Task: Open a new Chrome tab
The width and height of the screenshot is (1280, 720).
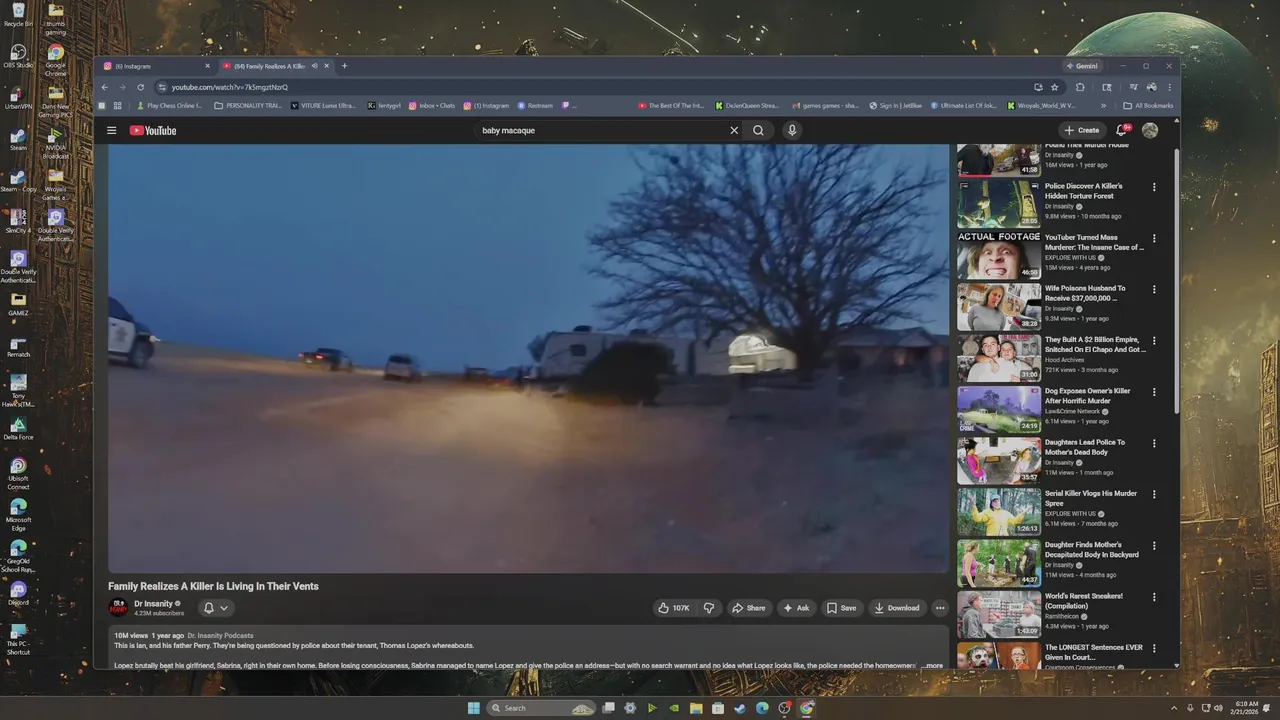Action: 344,66
